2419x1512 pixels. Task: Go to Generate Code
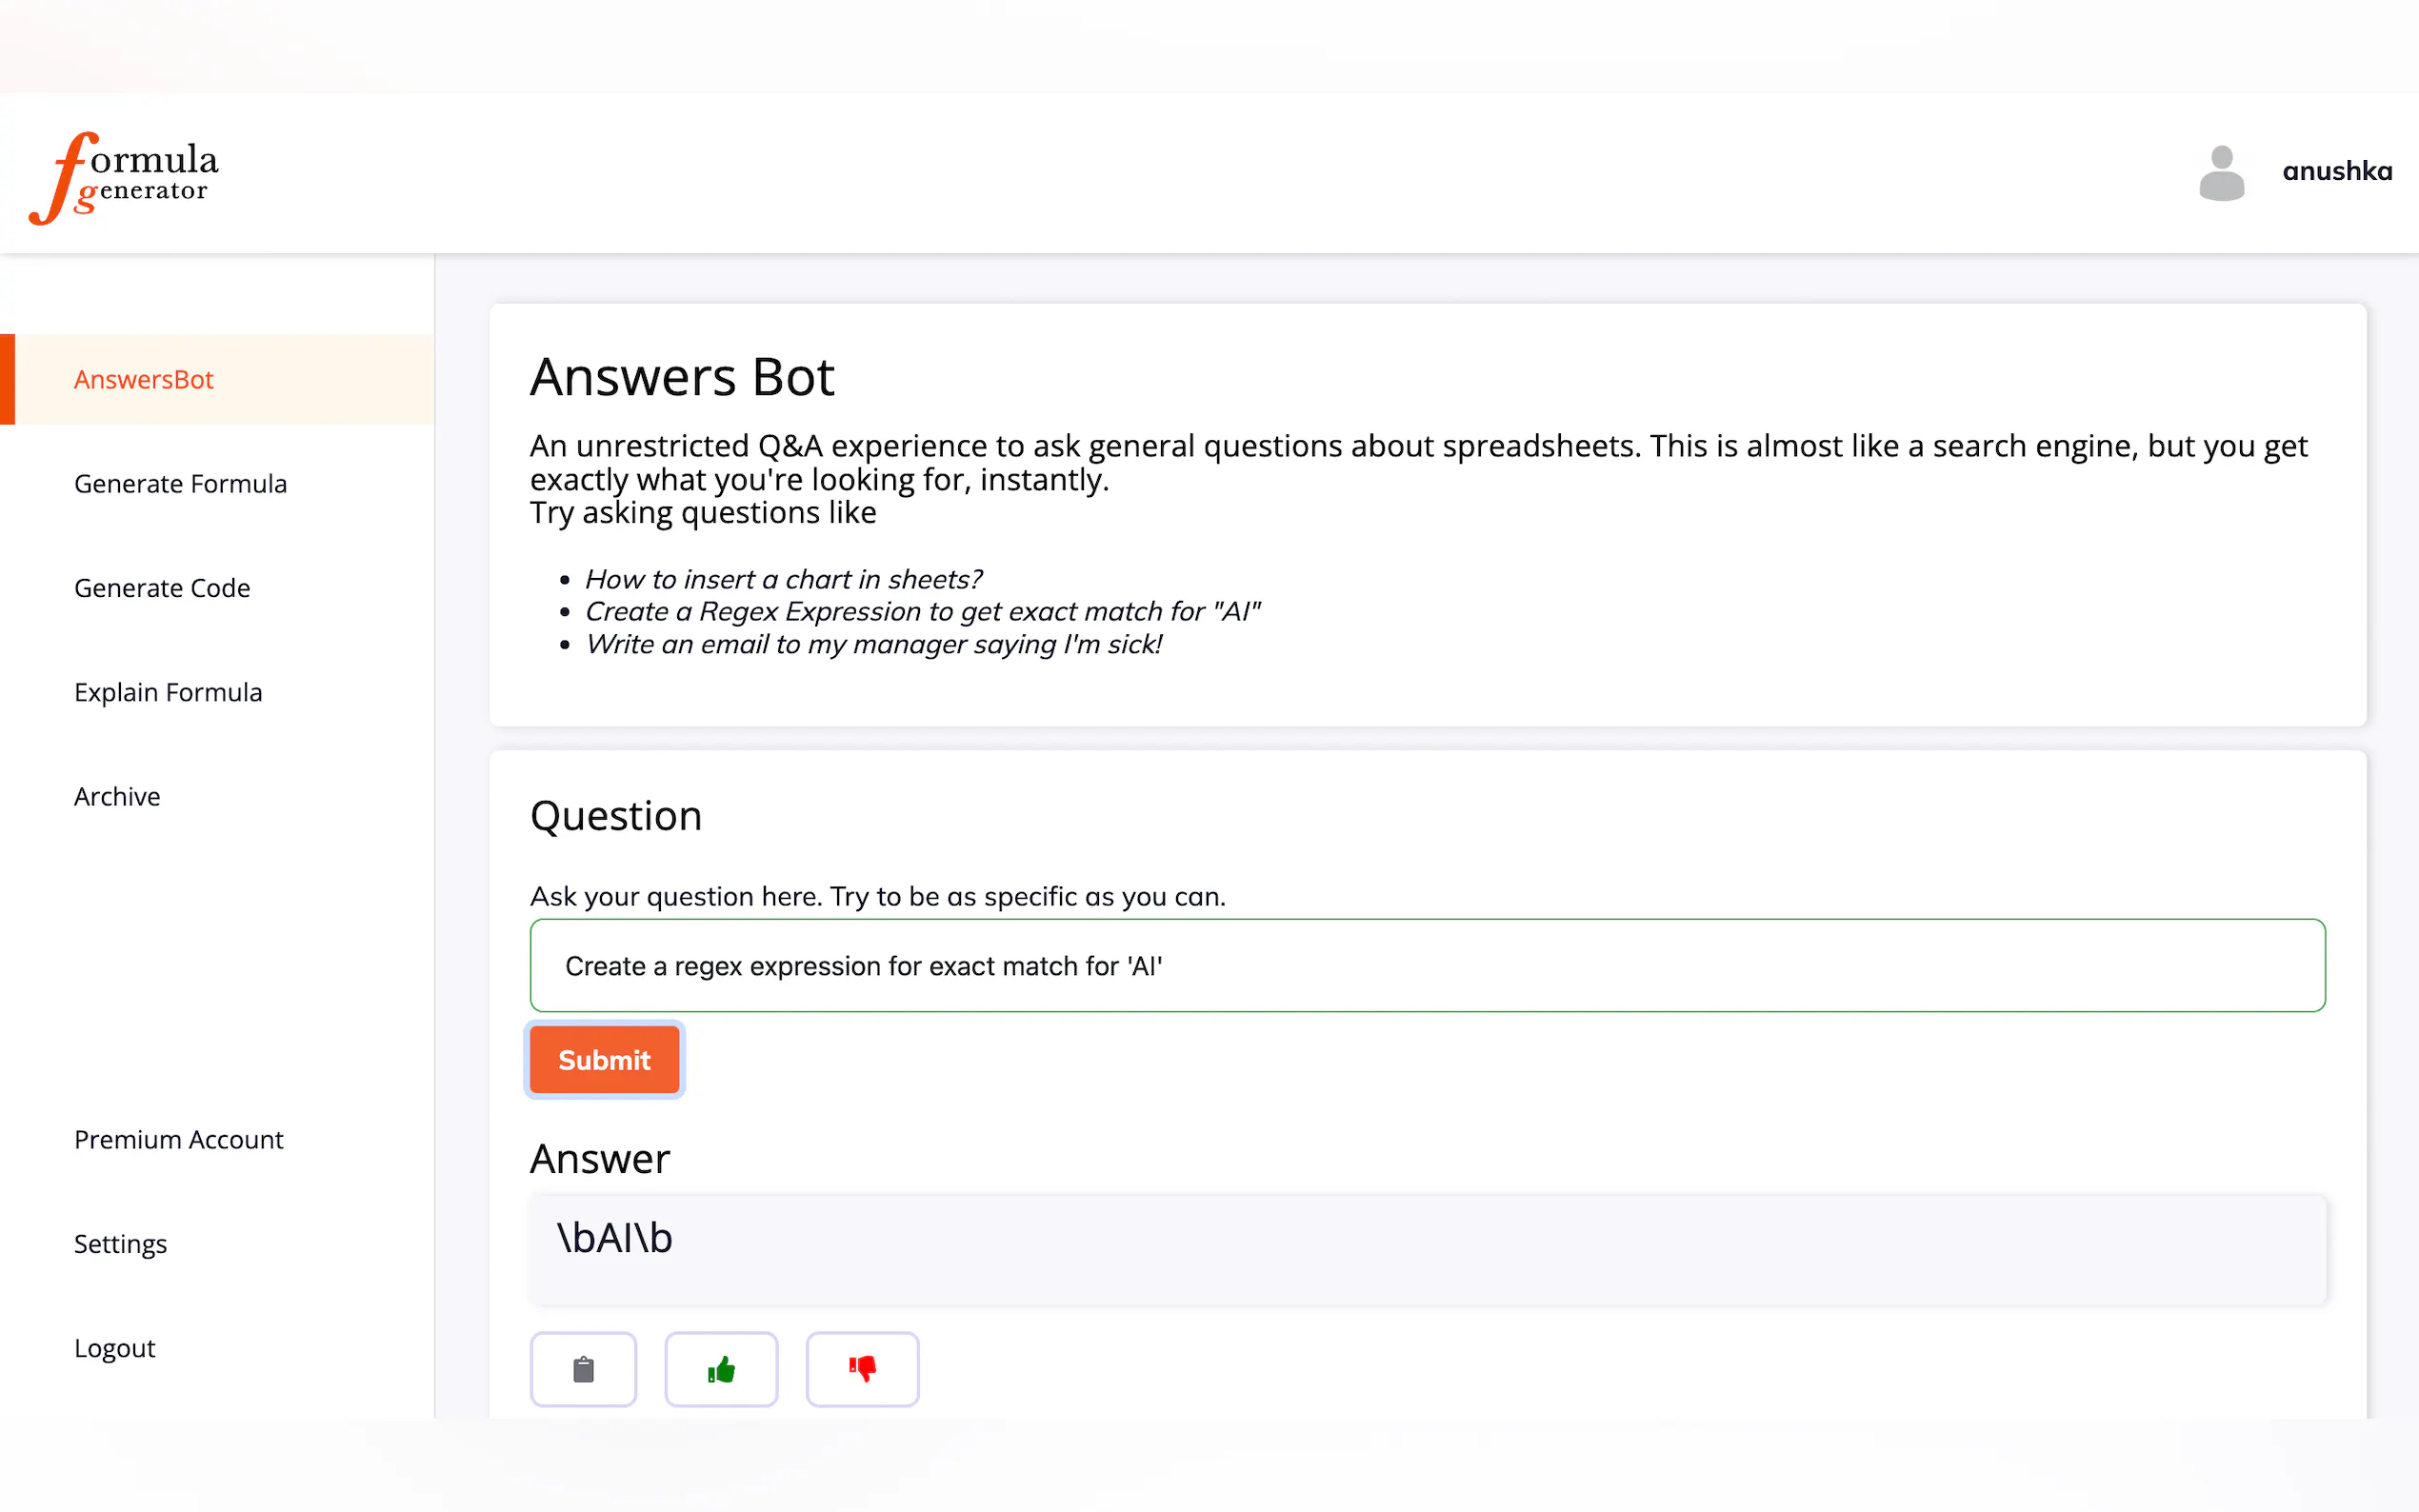162,588
